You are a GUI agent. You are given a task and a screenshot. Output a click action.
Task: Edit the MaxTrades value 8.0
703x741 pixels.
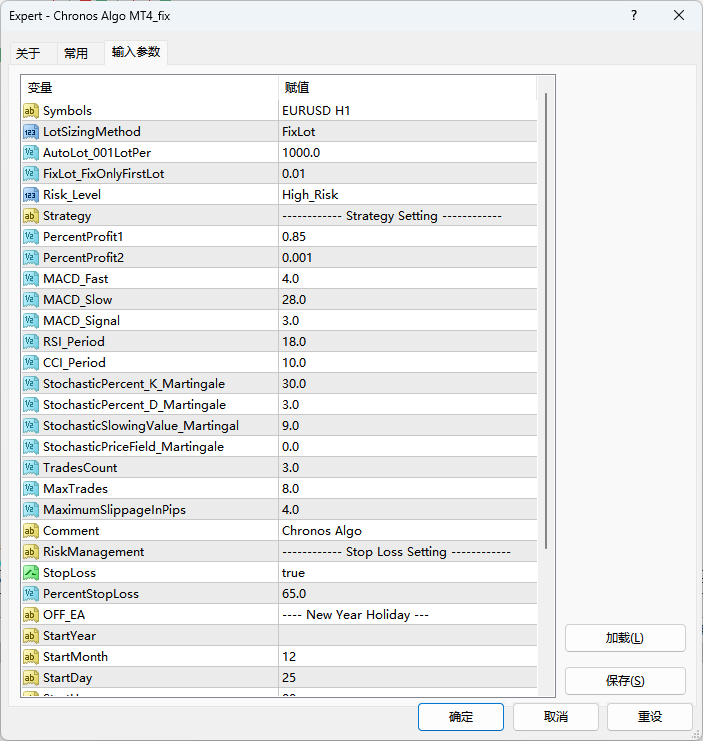point(408,489)
